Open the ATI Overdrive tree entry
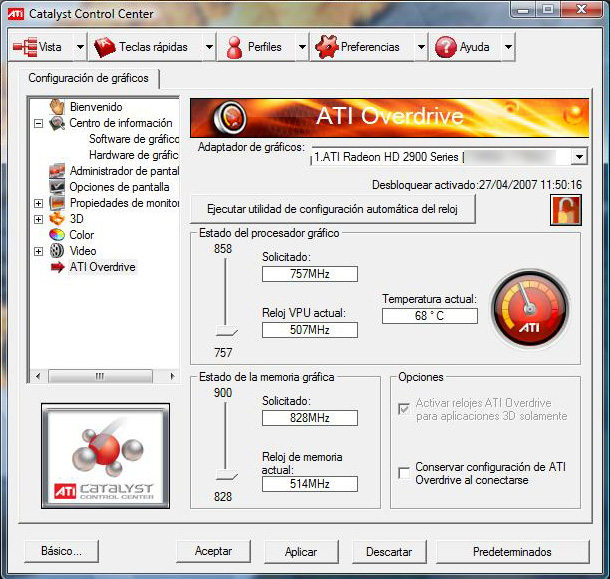This screenshot has height=579, width=610. 102,267
